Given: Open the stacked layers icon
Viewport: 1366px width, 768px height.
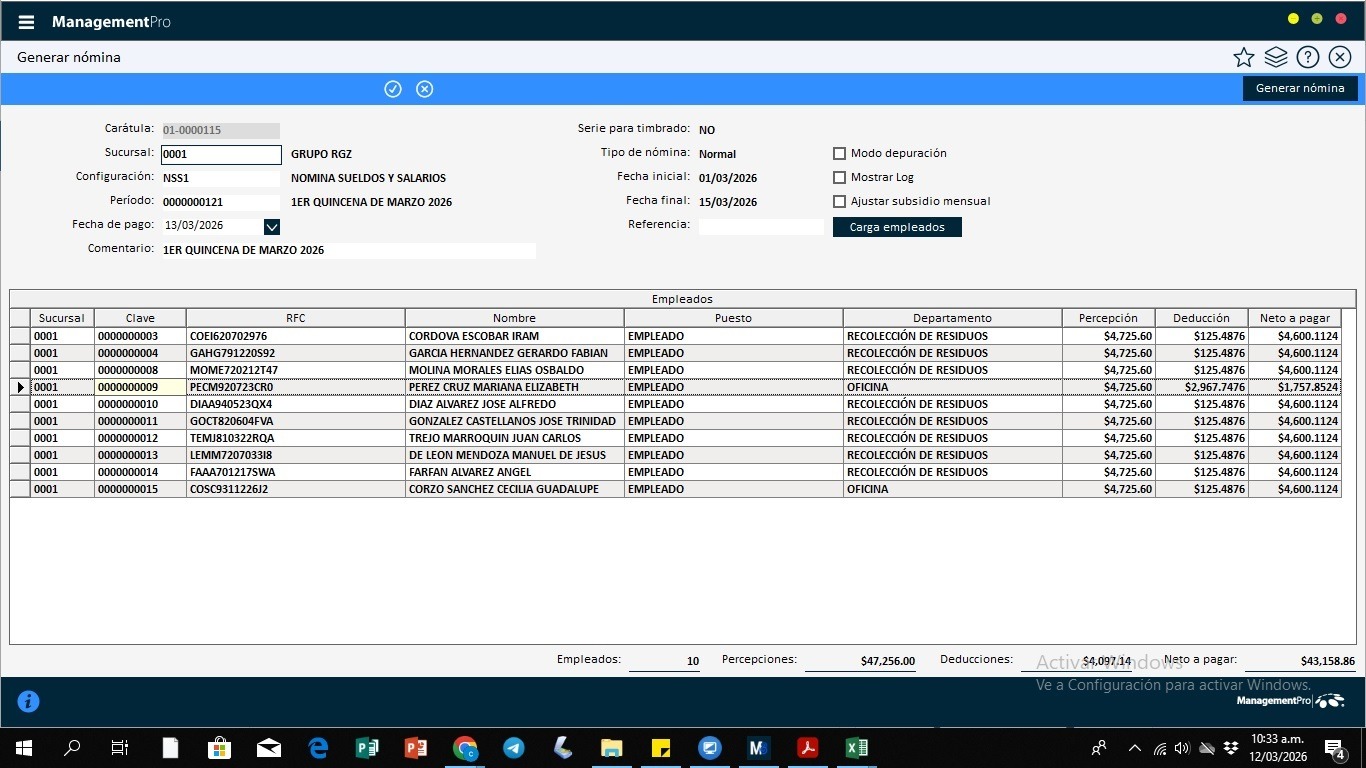Looking at the screenshot, I should (x=1275, y=58).
